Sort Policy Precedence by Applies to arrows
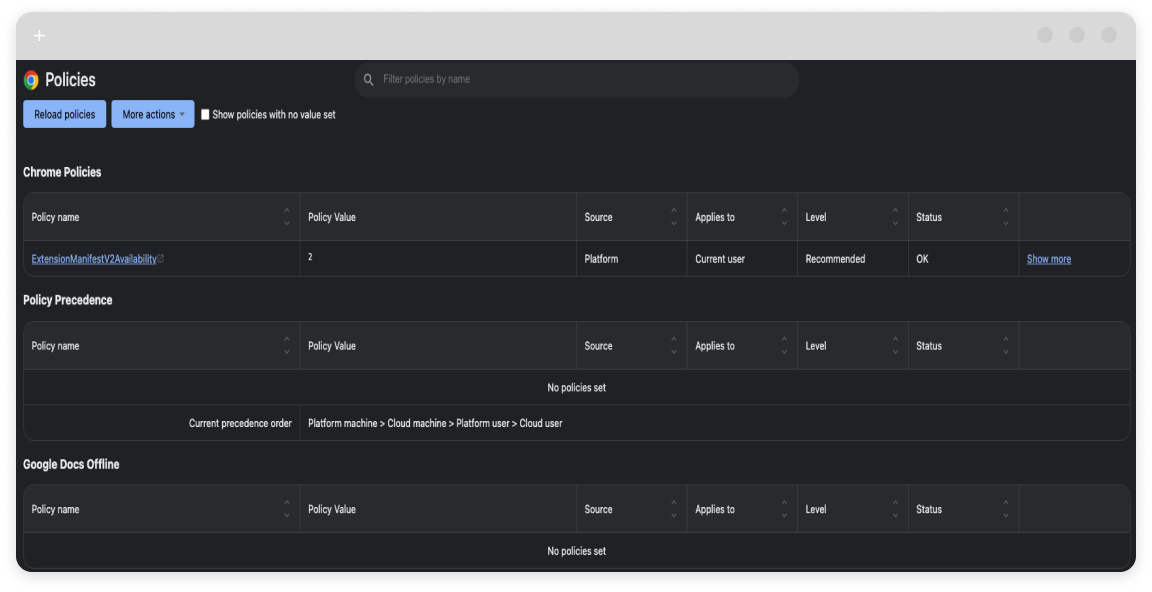 (x=784, y=345)
